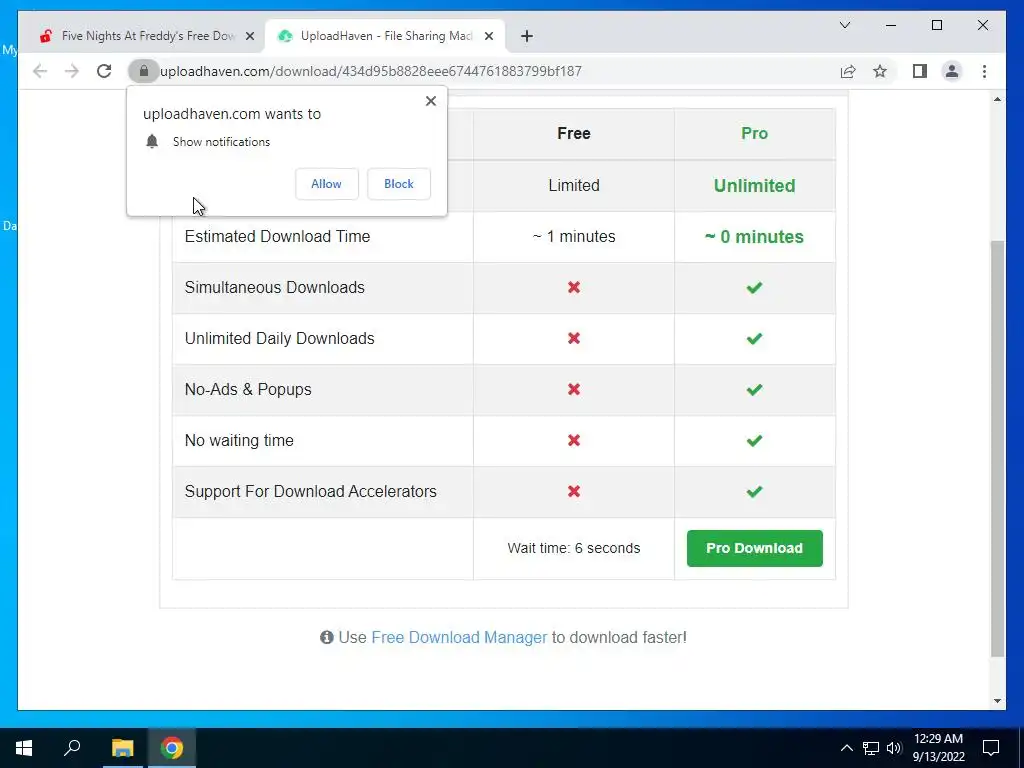Screen dimensions: 1024x768
Task: Click 'Support For Download Accelerators' label
Action: [311, 491]
